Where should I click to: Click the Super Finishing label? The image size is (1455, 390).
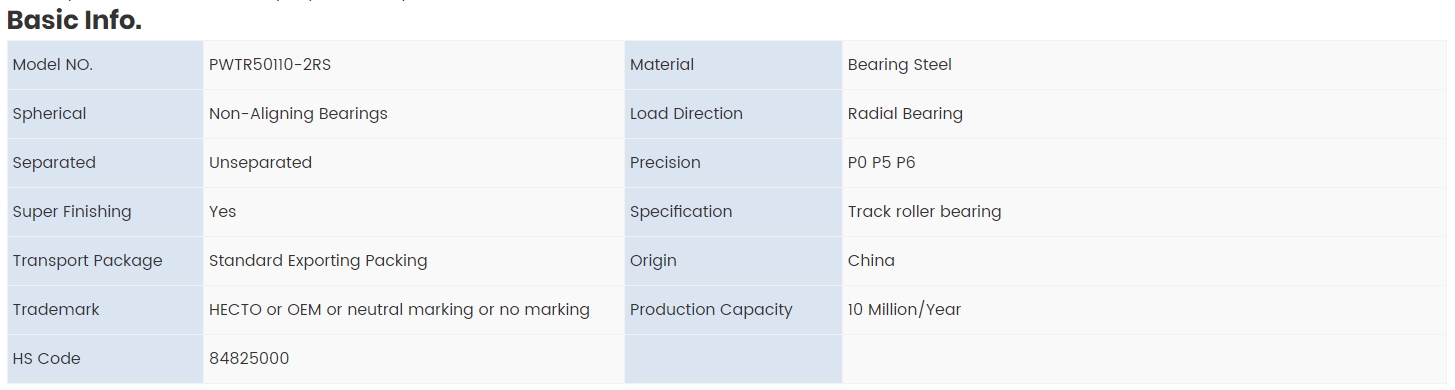tap(72, 212)
